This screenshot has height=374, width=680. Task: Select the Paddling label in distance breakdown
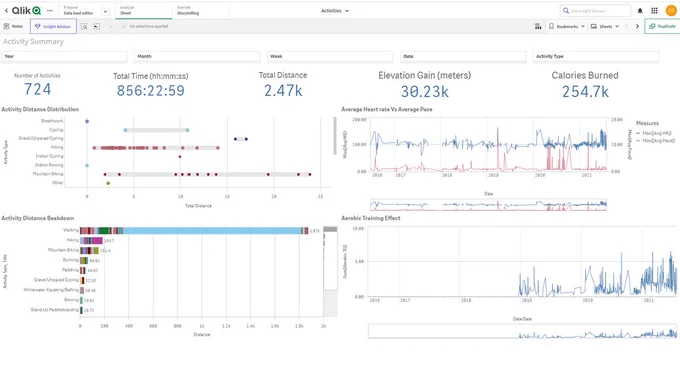tap(70, 270)
